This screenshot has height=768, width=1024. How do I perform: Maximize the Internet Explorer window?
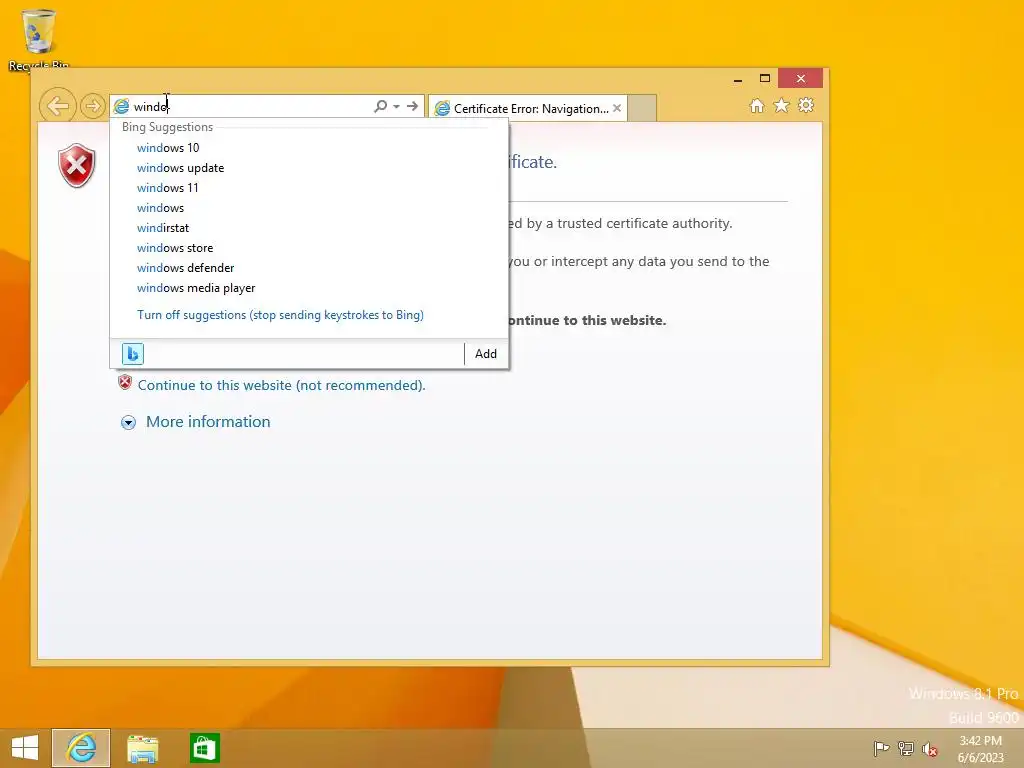[765, 78]
